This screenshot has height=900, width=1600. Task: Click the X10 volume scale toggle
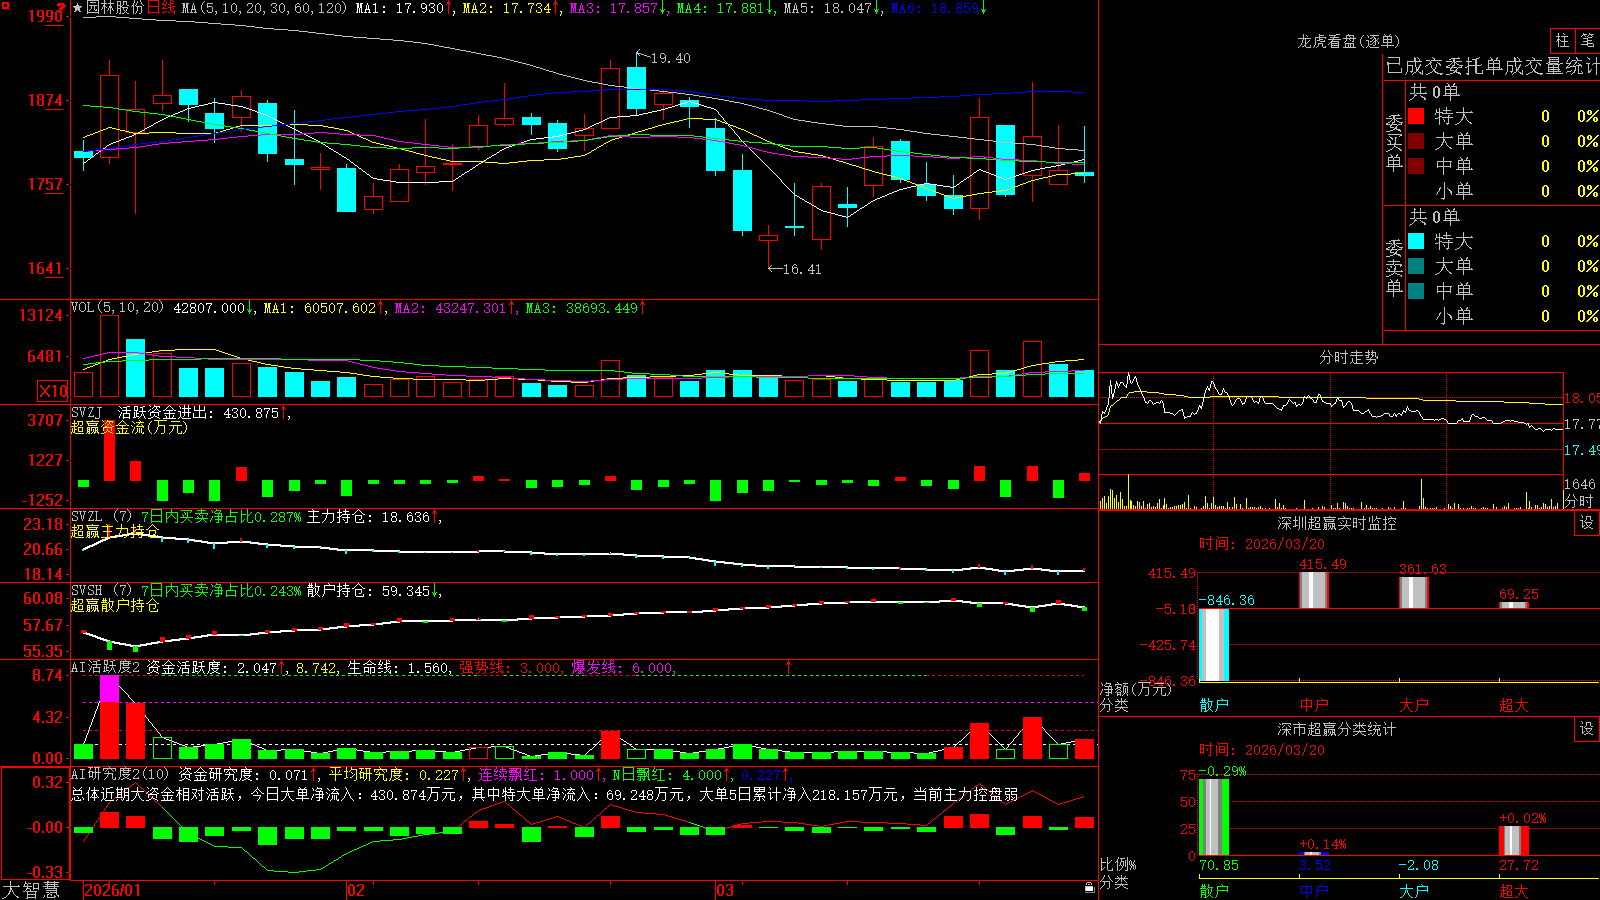point(53,391)
